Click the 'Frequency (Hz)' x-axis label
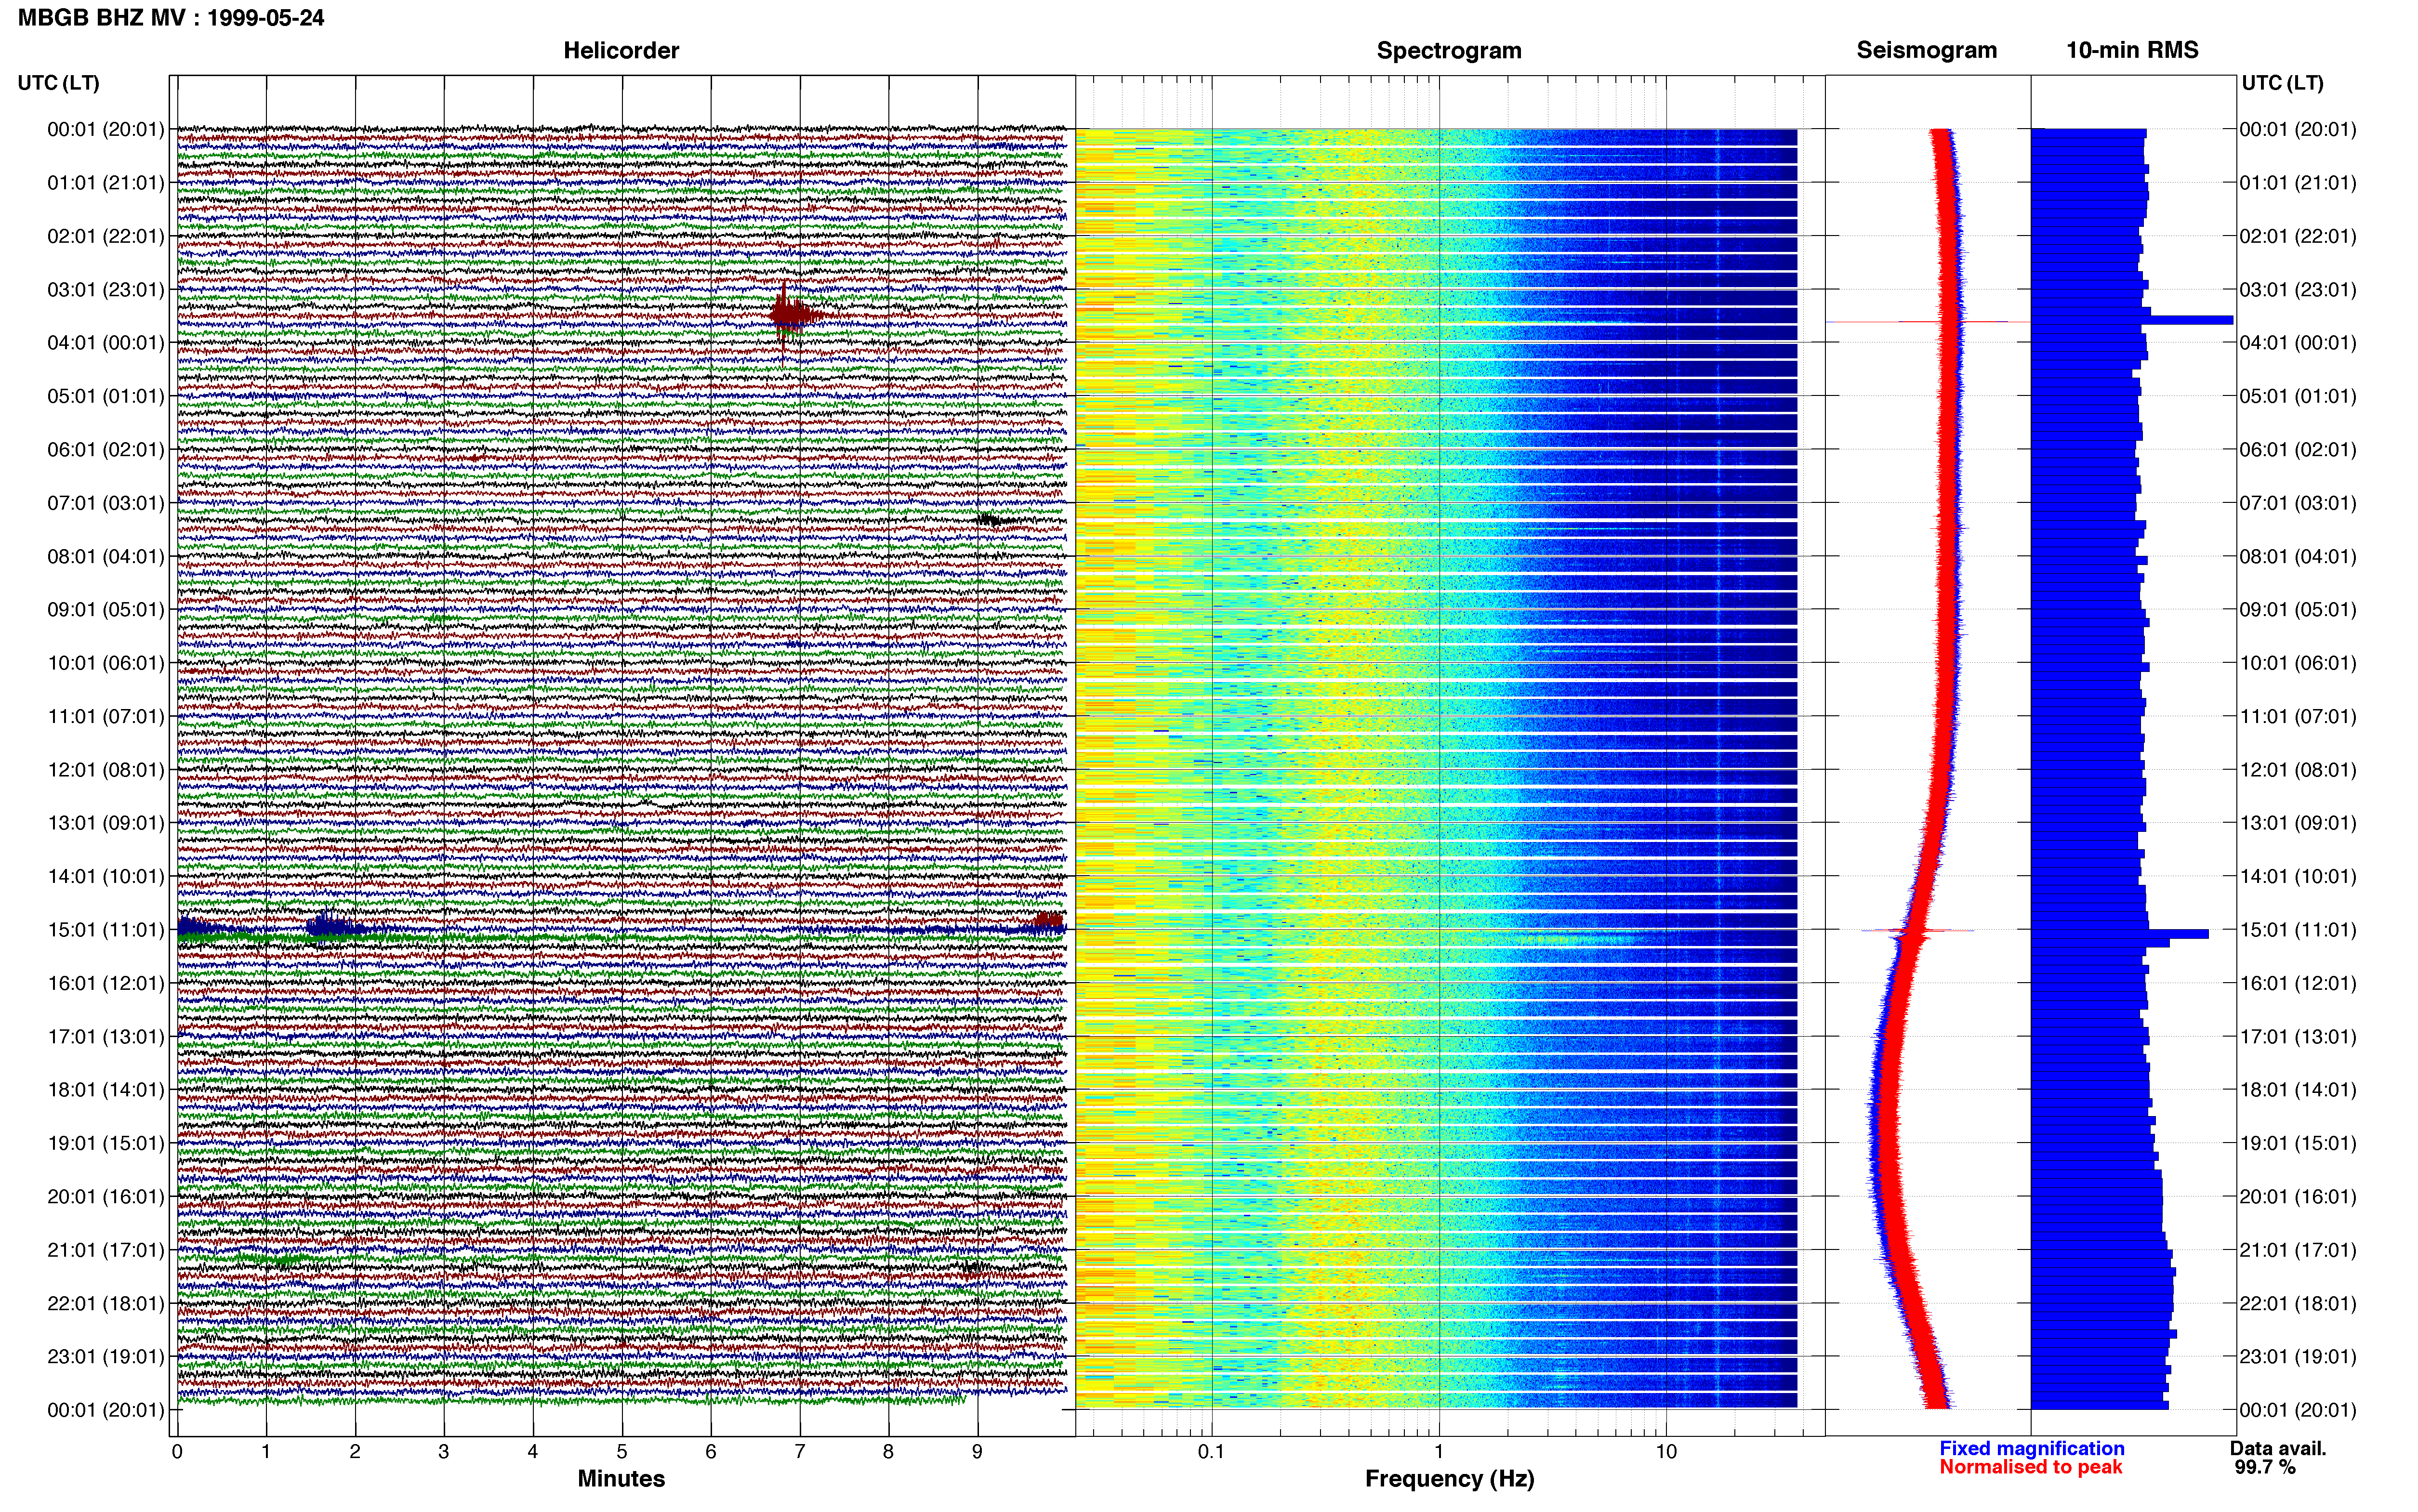The width and height of the screenshot is (2418, 1512). [x=1449, y=1478]
